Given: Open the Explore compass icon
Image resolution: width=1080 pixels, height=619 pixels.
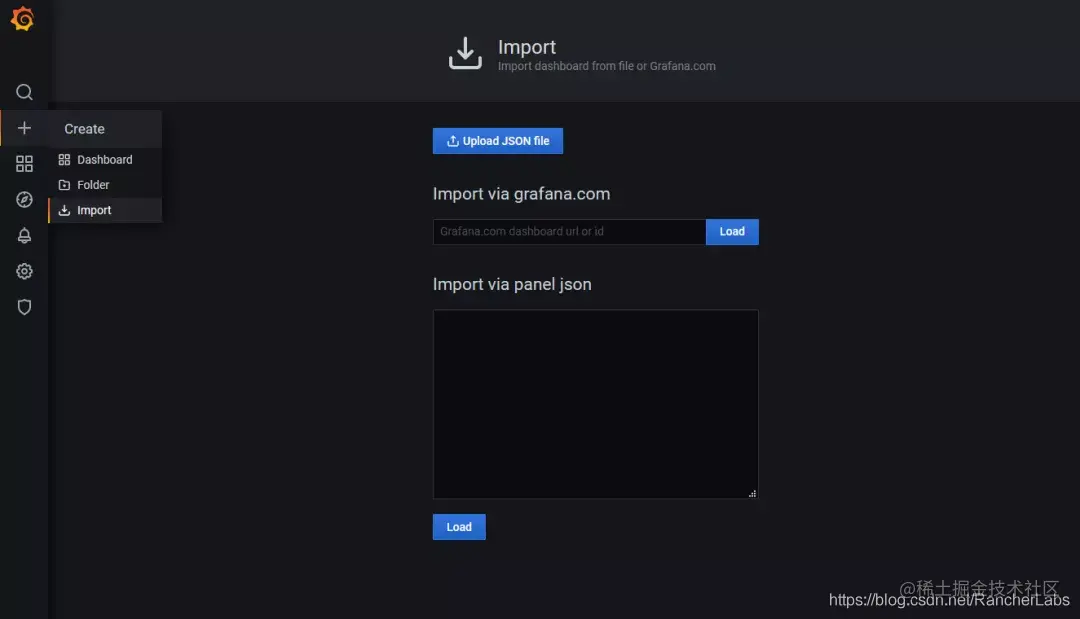Looking at the screenshot, I should coord(24,199).
